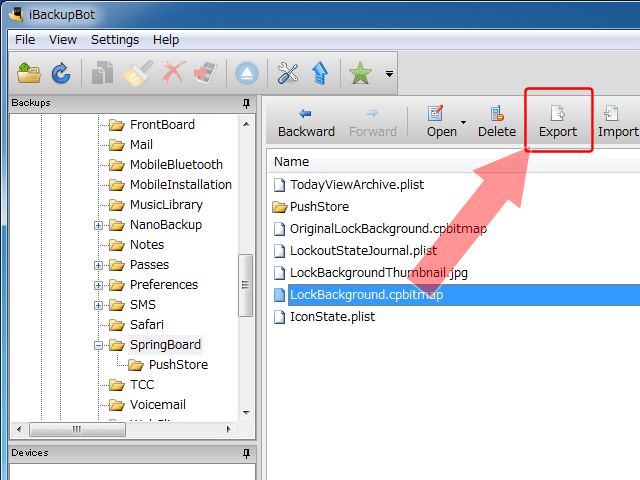Select the MusicLibrary folder

pos(166,204)
